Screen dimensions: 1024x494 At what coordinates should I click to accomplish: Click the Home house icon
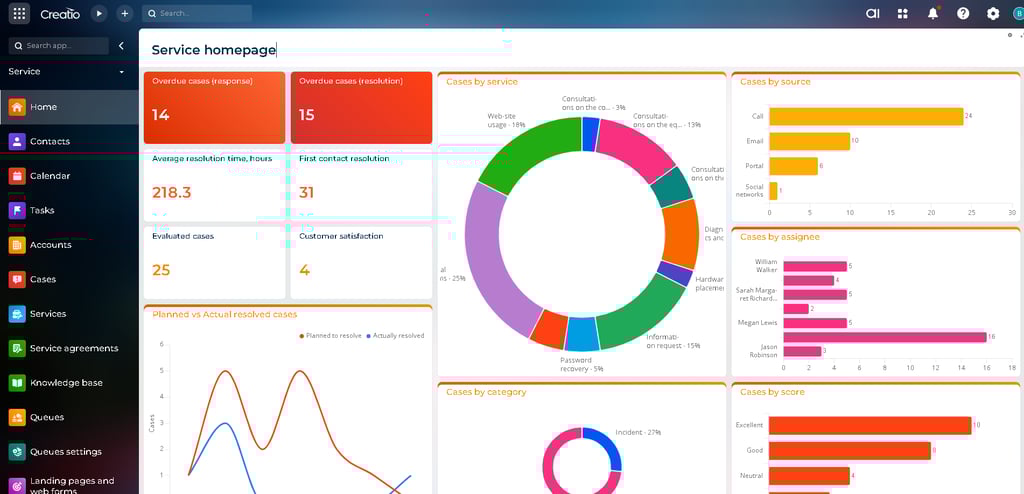[x=17, y=107]
